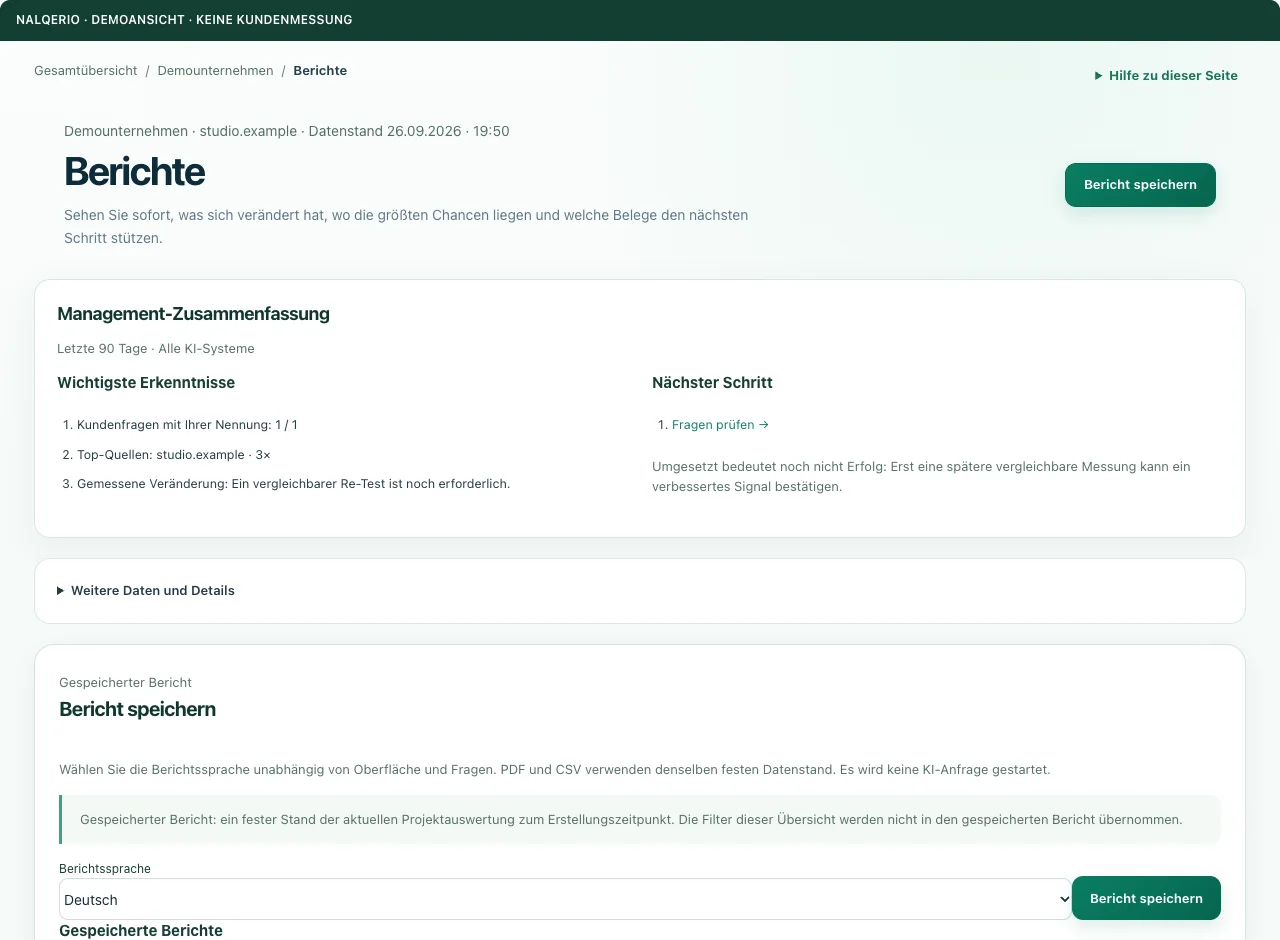Click the large 'Berichte' page title

pos(134,172)
